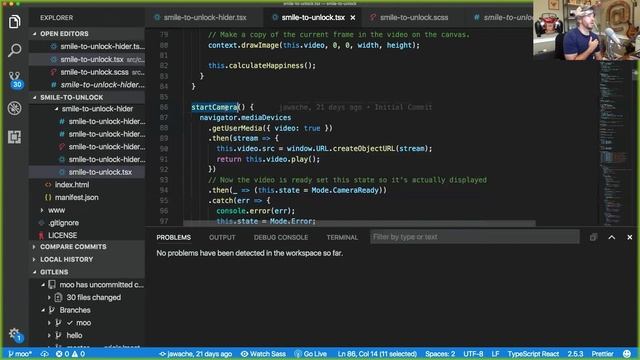Viewport: 640px width, 360px height.
Task: Open errors and warnings status indicator
Action: 70,354
